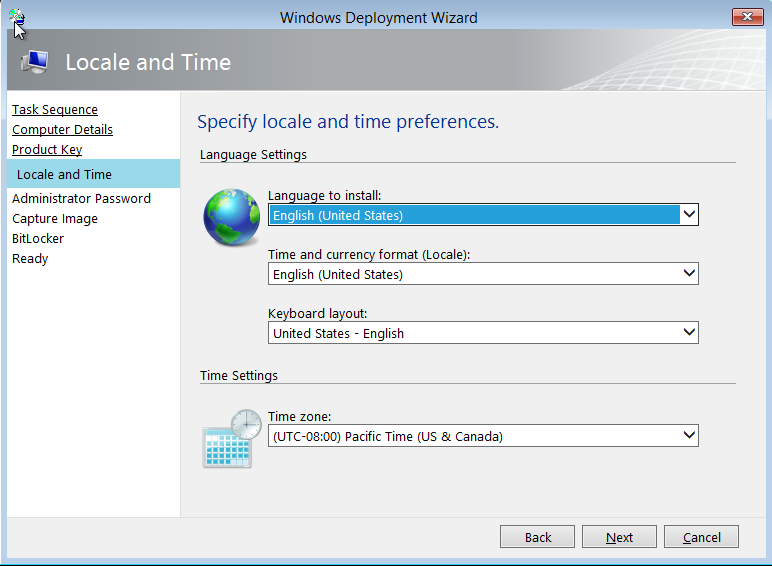
Task: Click the wizard title bar system icon
Action: point(16,17)
